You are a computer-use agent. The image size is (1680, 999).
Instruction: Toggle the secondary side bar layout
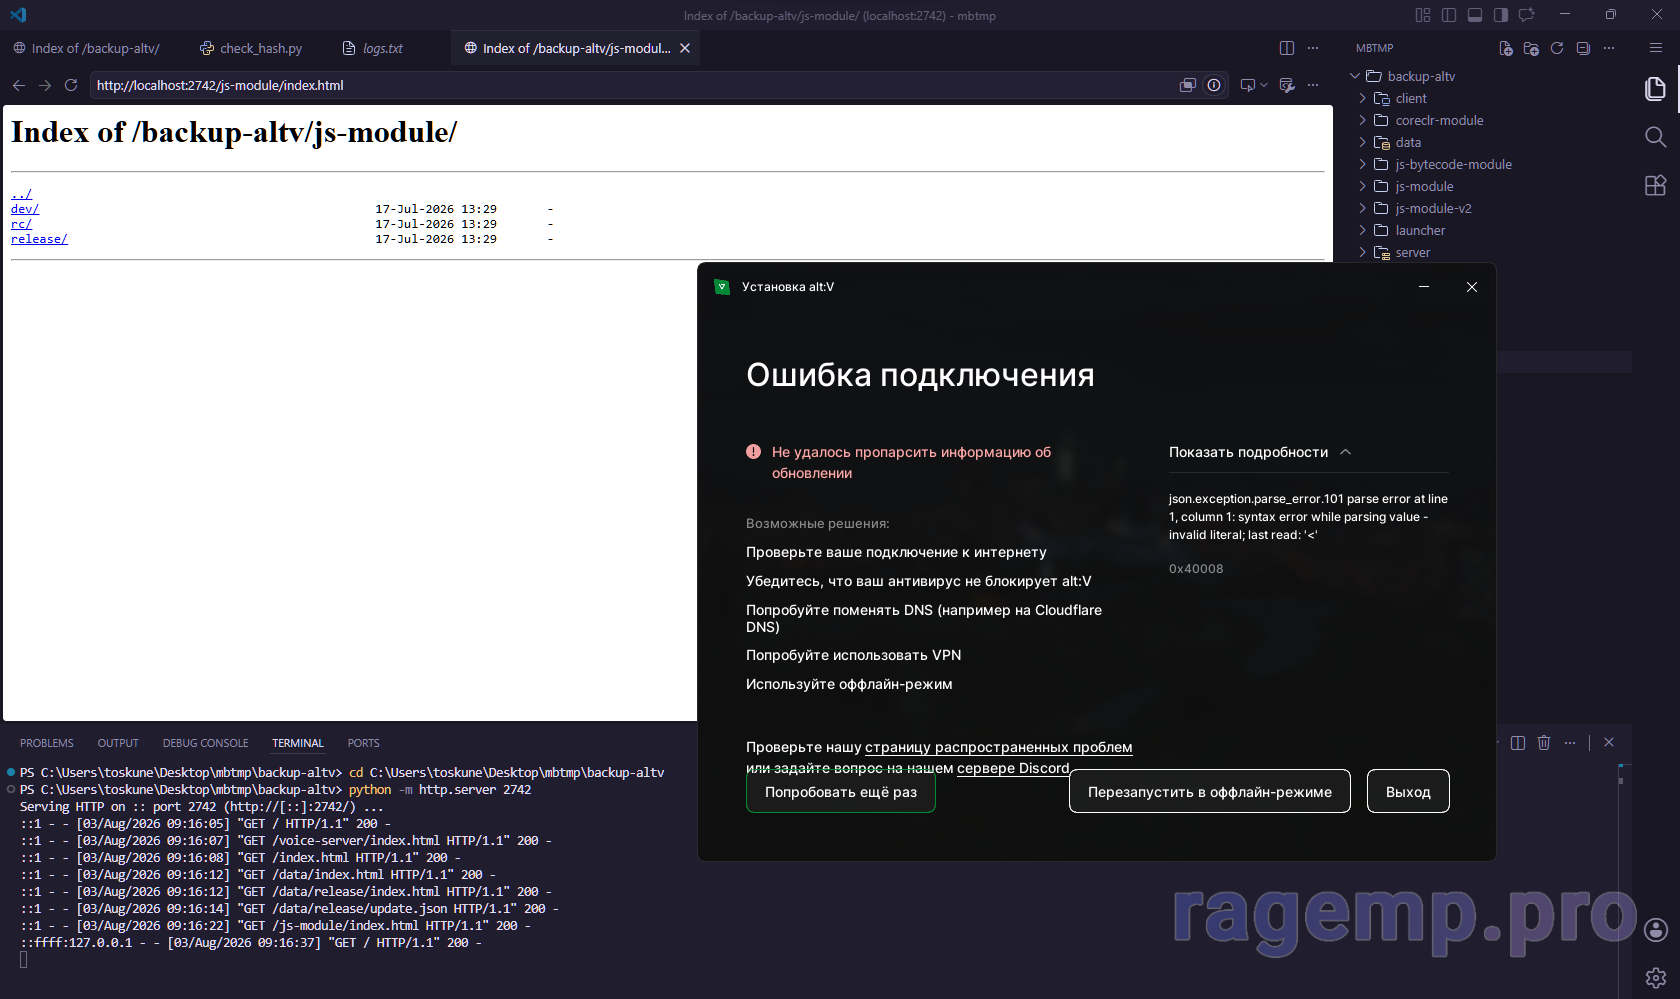click(1501, 15)
